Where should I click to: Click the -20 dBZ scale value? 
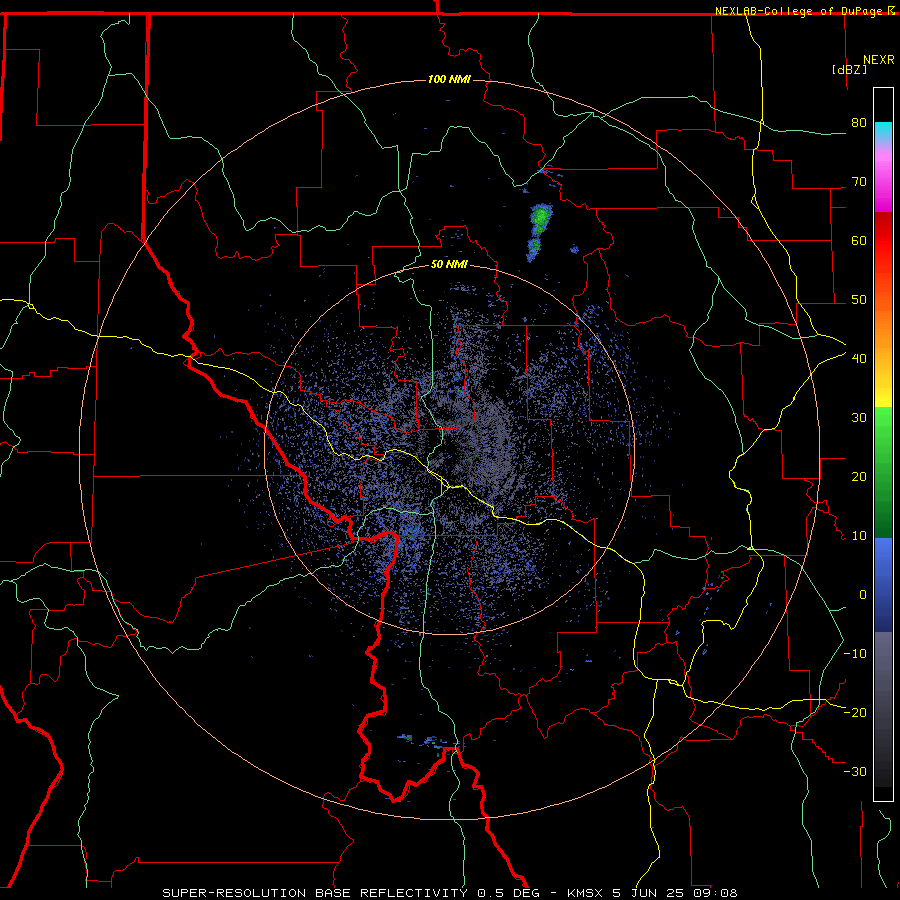click(855, 713)
